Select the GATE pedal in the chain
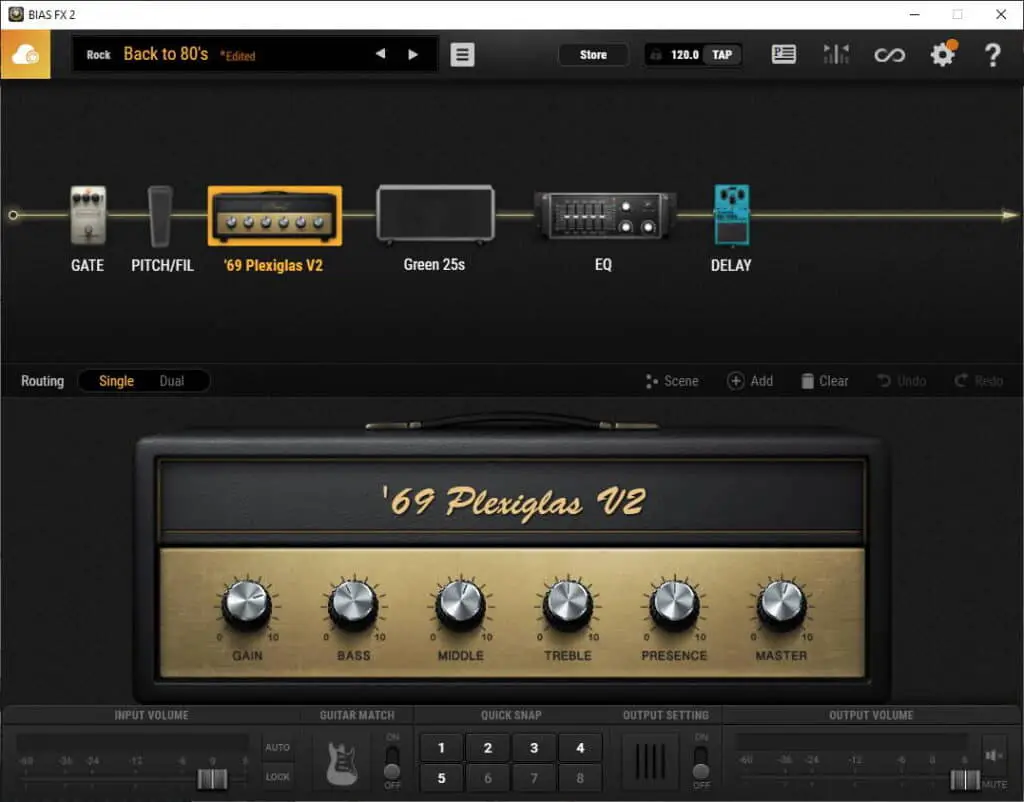 pos(88,216)
